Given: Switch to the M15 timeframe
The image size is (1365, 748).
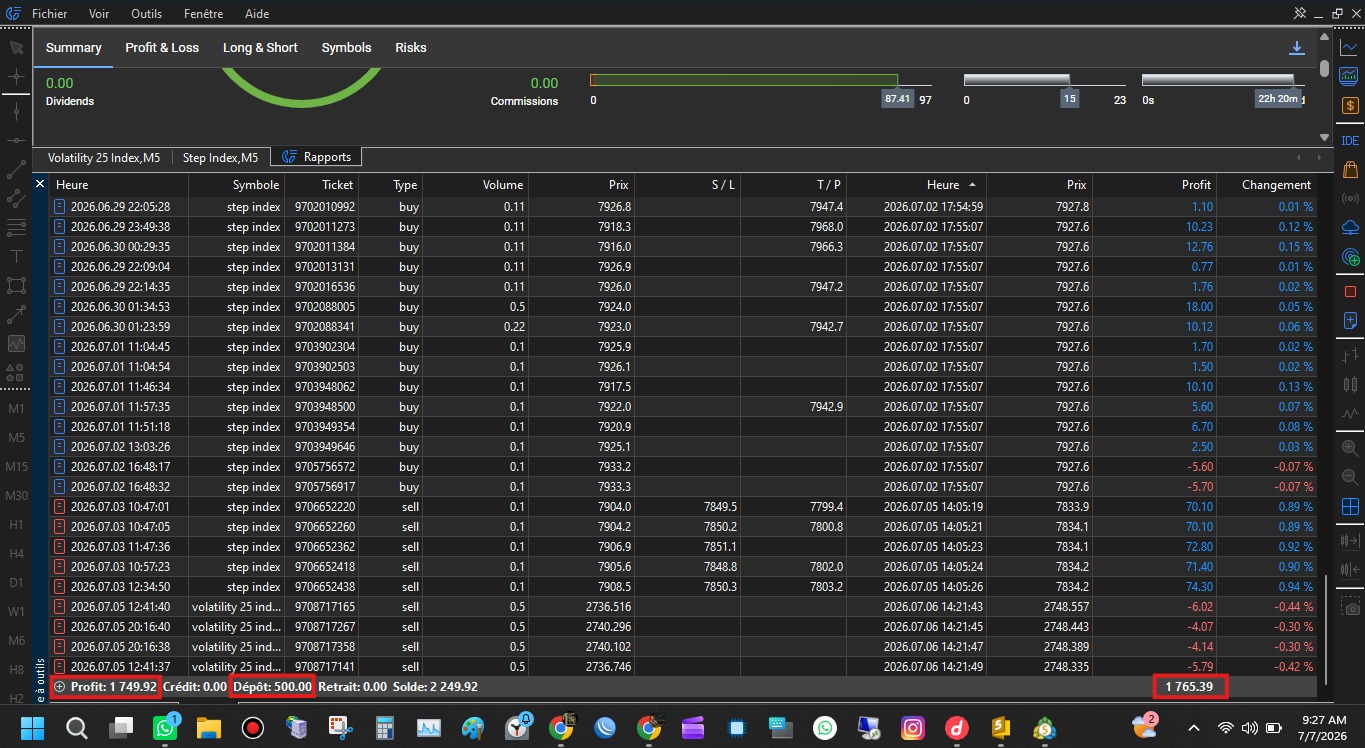Looking at the screenshot, I should [x=16, y=467].
